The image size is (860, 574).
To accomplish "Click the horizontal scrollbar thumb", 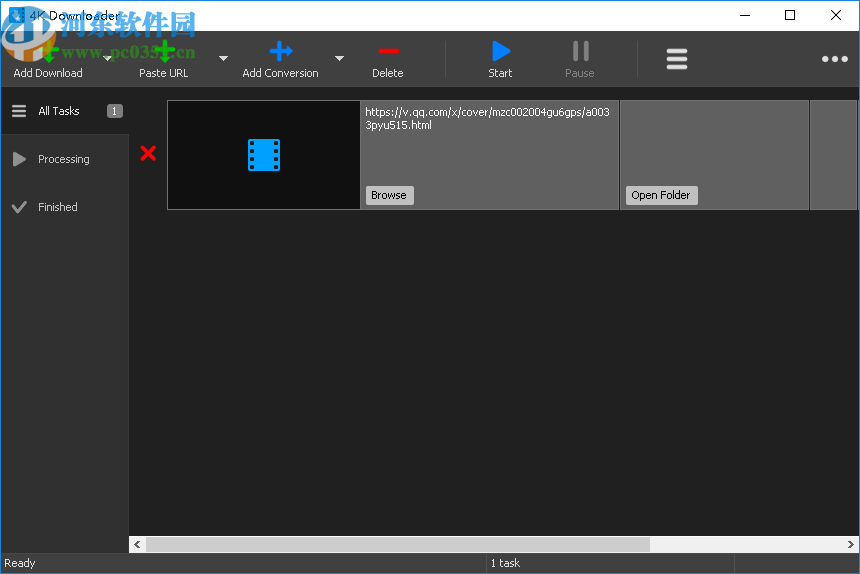I will click(x=398, y=544).
